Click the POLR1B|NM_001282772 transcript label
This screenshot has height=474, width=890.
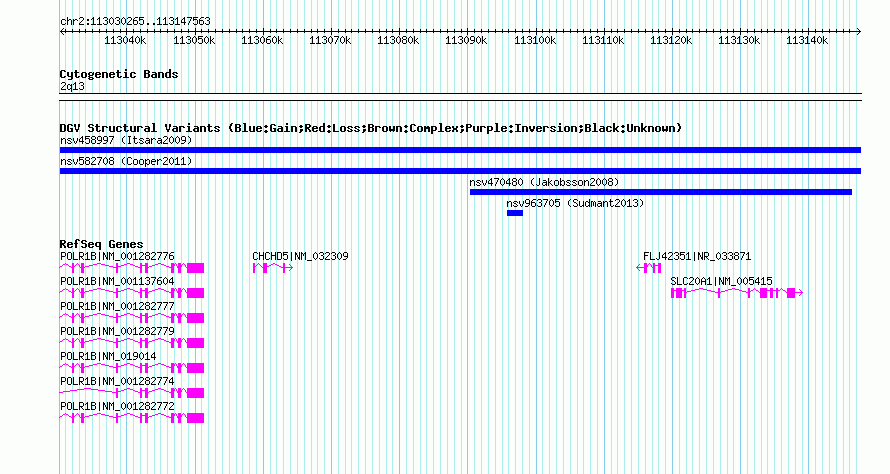click(117, 406)
